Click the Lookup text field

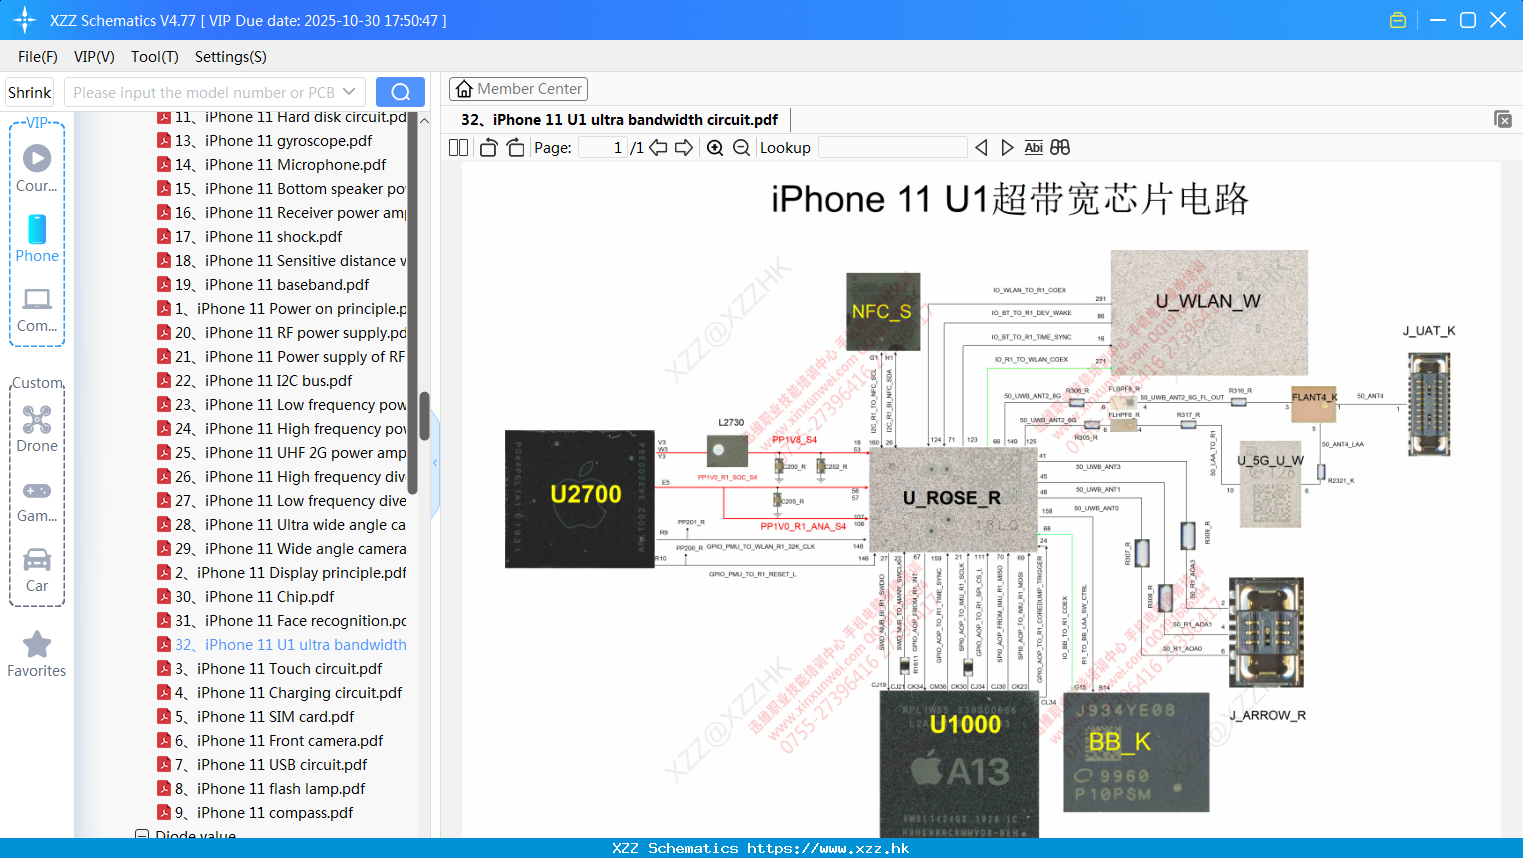893,148
